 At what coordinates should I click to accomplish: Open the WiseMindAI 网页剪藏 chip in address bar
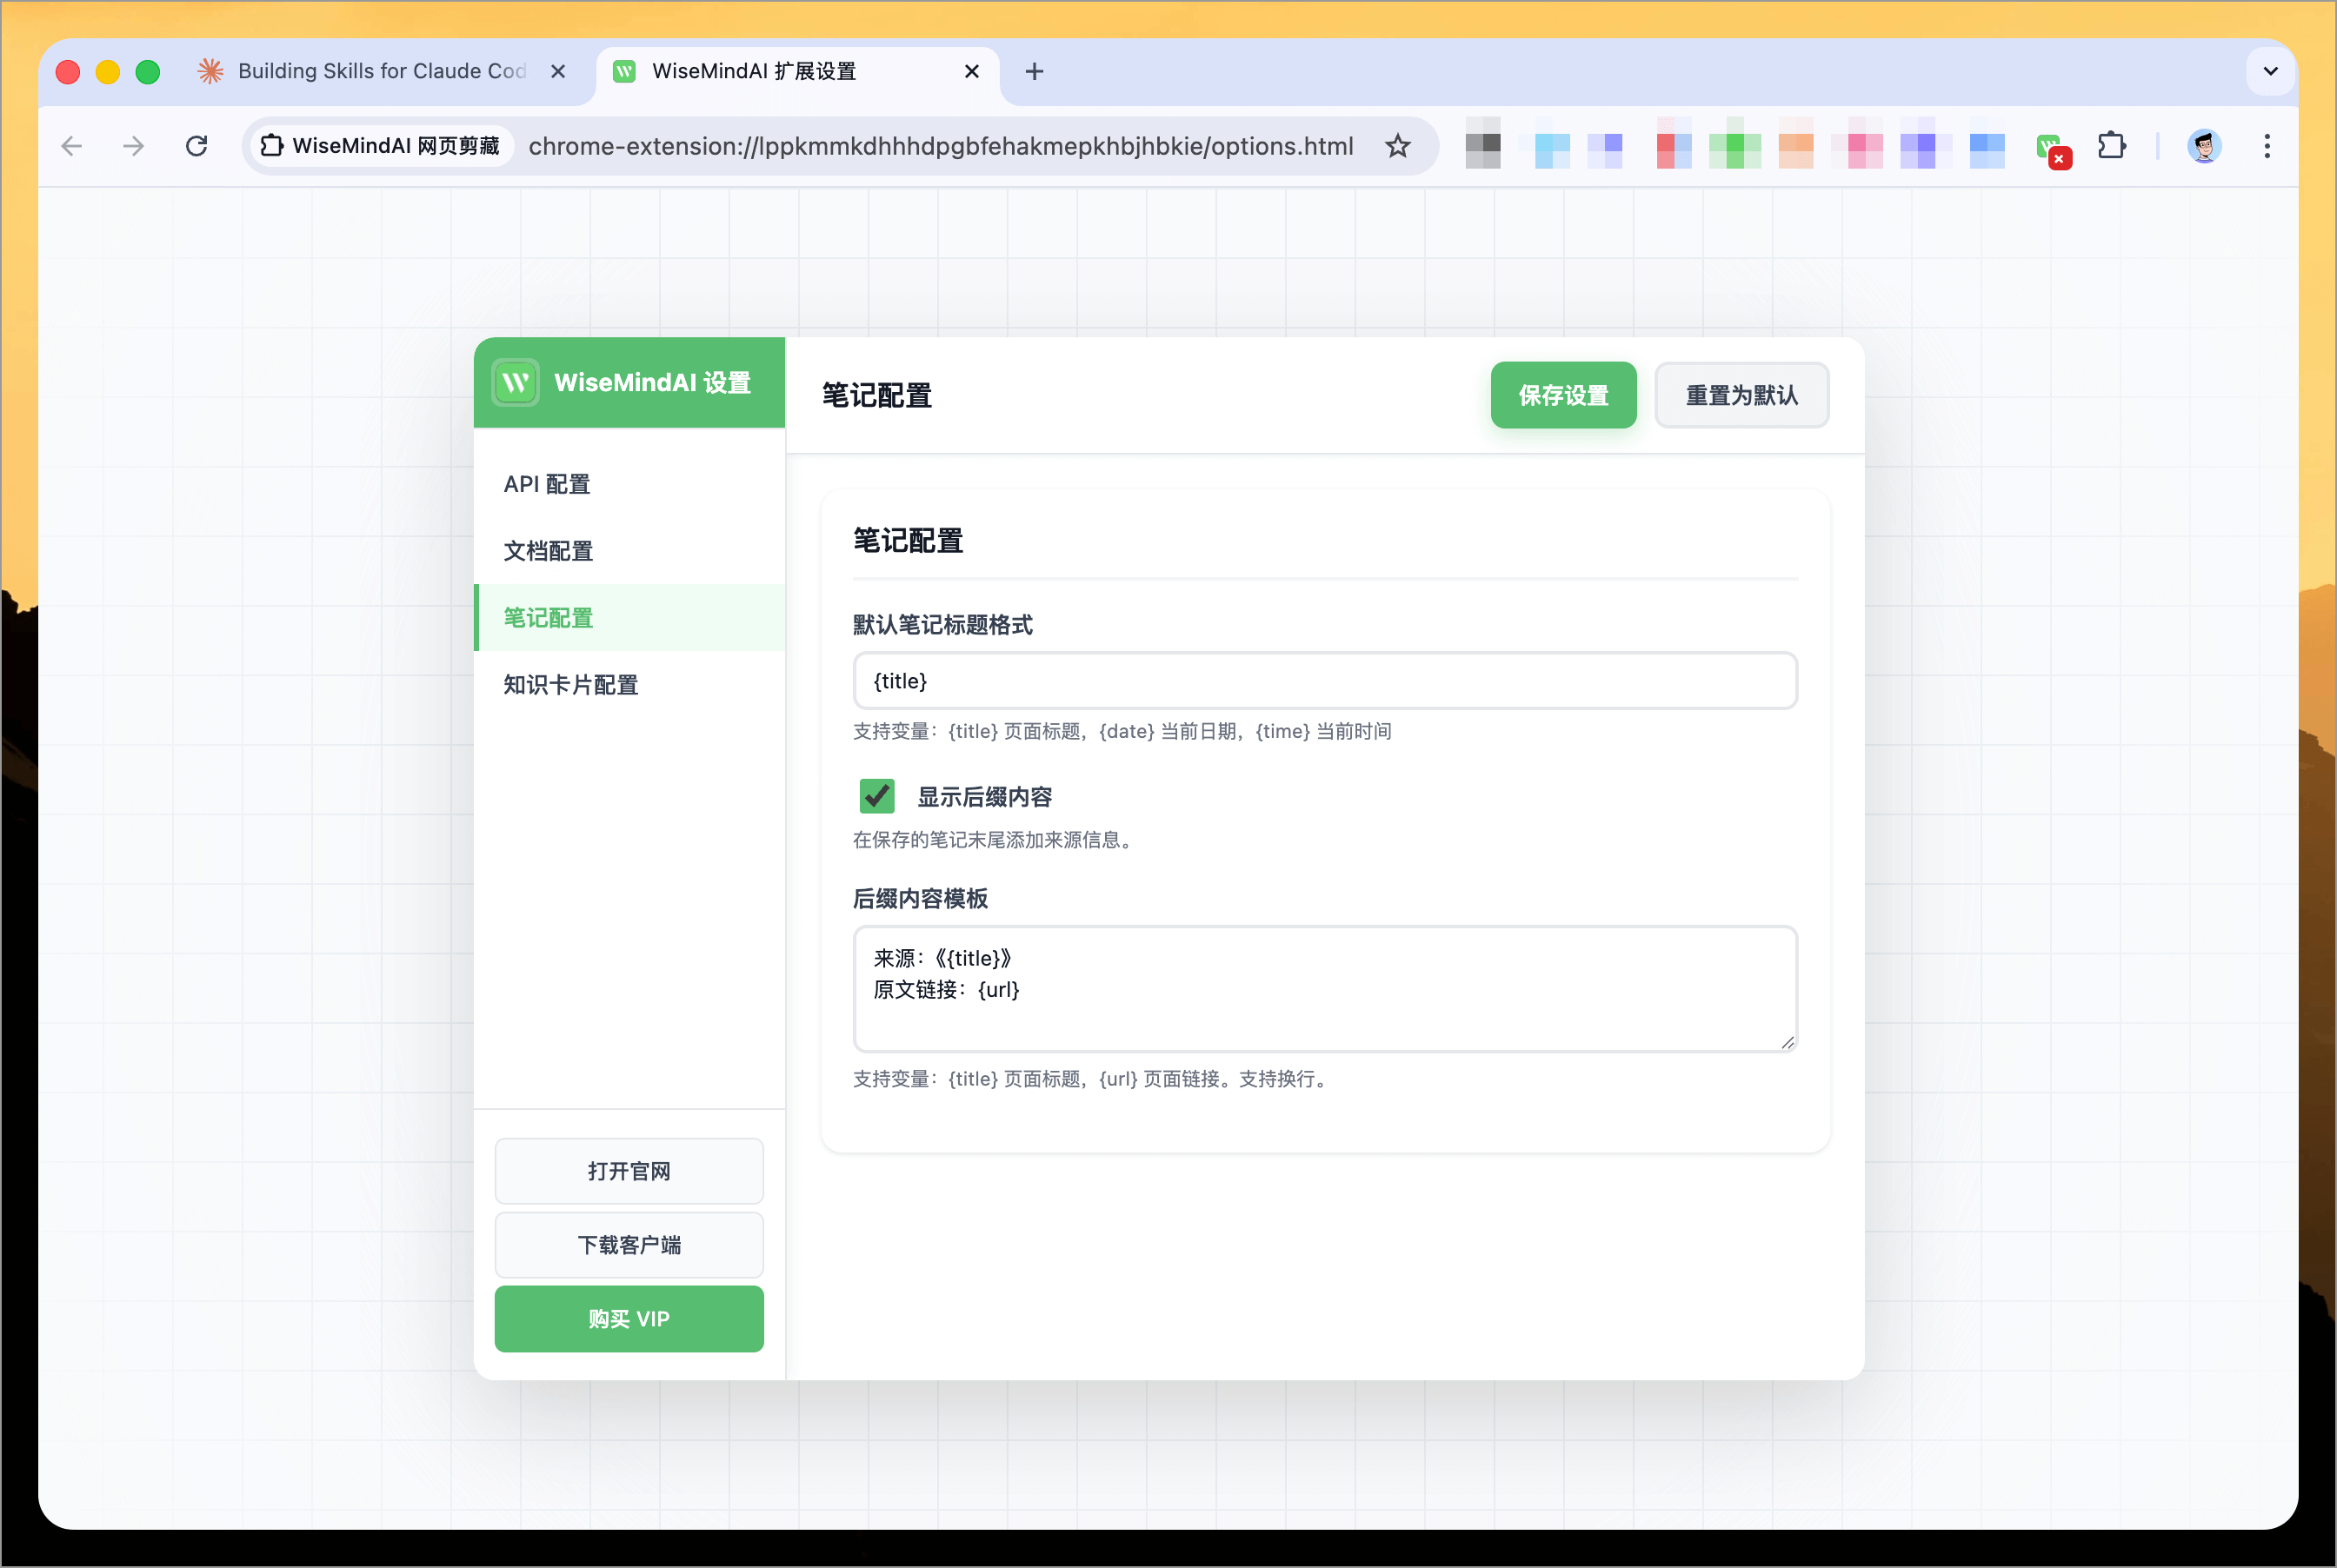pyautogui.click(x=380, y=145)
